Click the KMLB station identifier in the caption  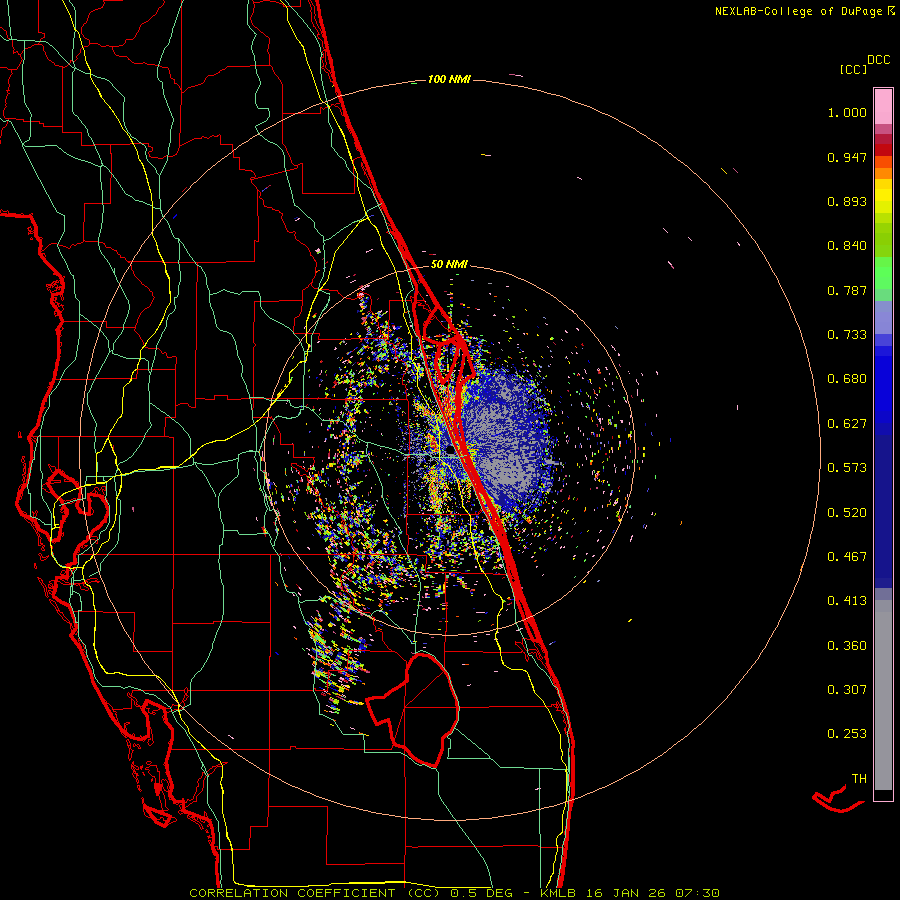pyautogui.click(x=560, y=893)
